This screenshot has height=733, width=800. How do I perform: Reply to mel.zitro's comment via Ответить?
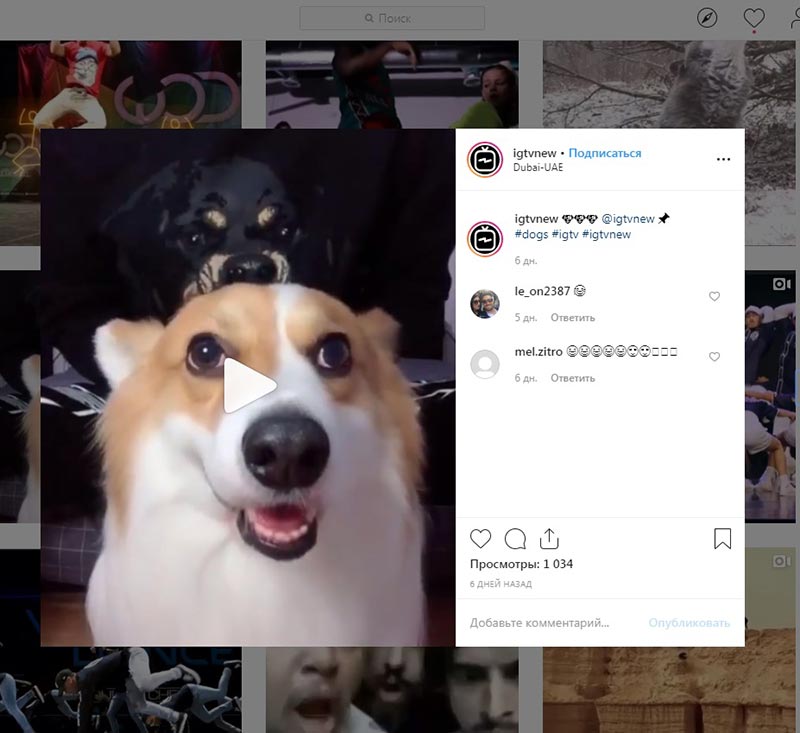pos(572,378)
